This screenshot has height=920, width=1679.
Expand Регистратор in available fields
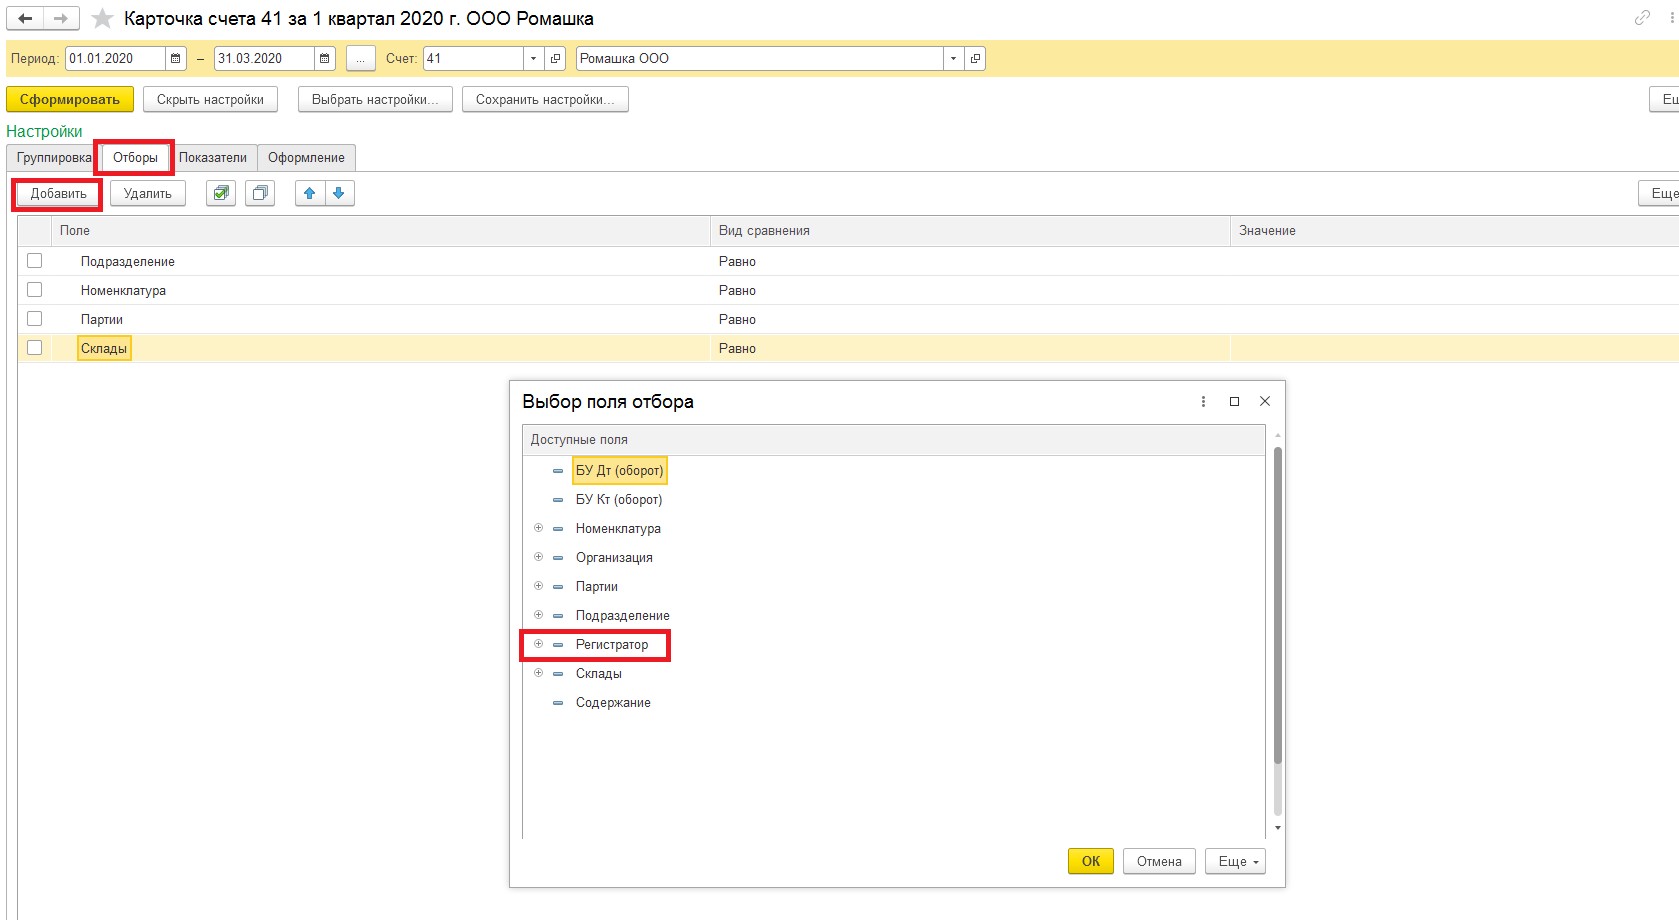[538, 644]
